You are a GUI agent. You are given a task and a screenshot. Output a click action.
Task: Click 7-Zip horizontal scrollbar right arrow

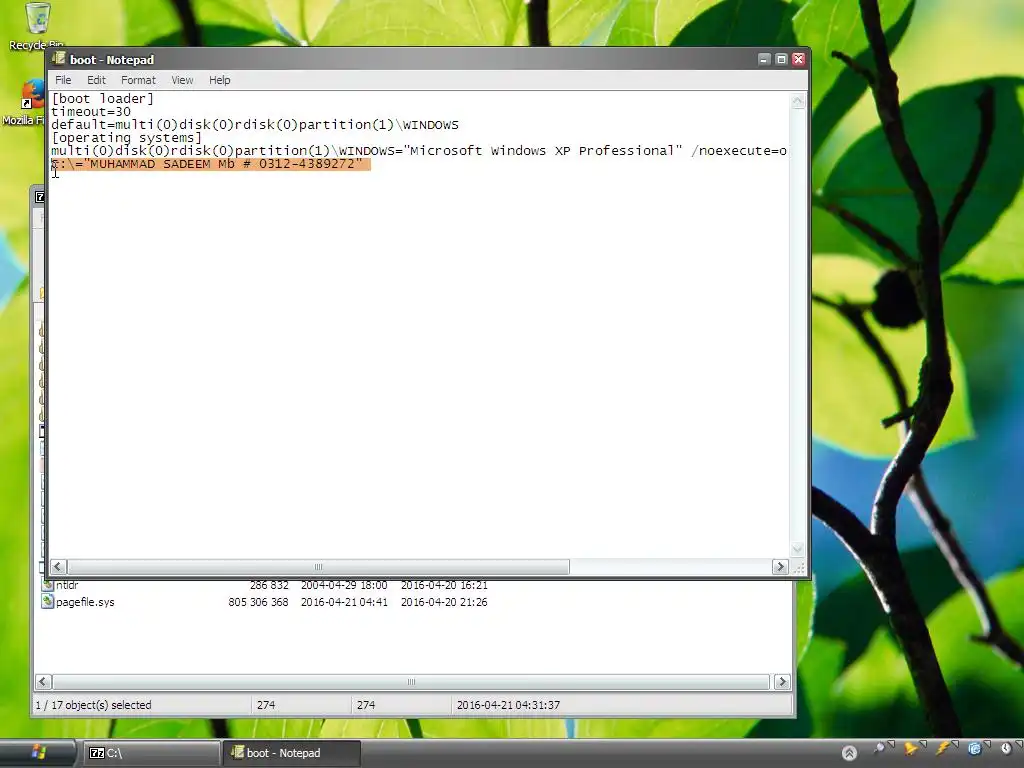pyautogui.click(x=782, y=682)
